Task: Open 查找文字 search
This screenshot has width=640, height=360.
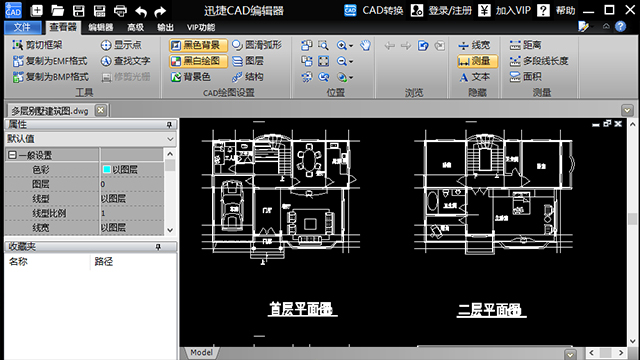Action: 125,61
